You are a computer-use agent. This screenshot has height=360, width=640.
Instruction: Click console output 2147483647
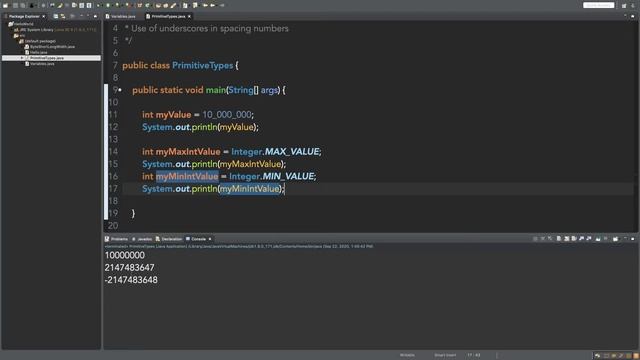pos(129,268)
